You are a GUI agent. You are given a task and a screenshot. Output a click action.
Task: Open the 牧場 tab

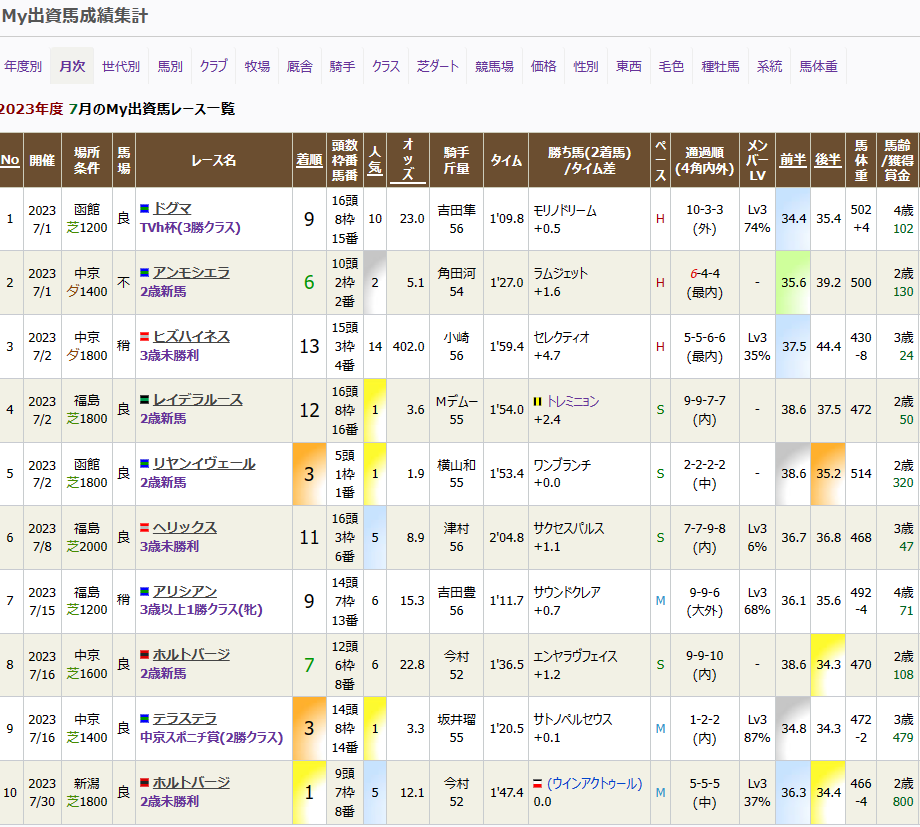click(x=257, y=66)
